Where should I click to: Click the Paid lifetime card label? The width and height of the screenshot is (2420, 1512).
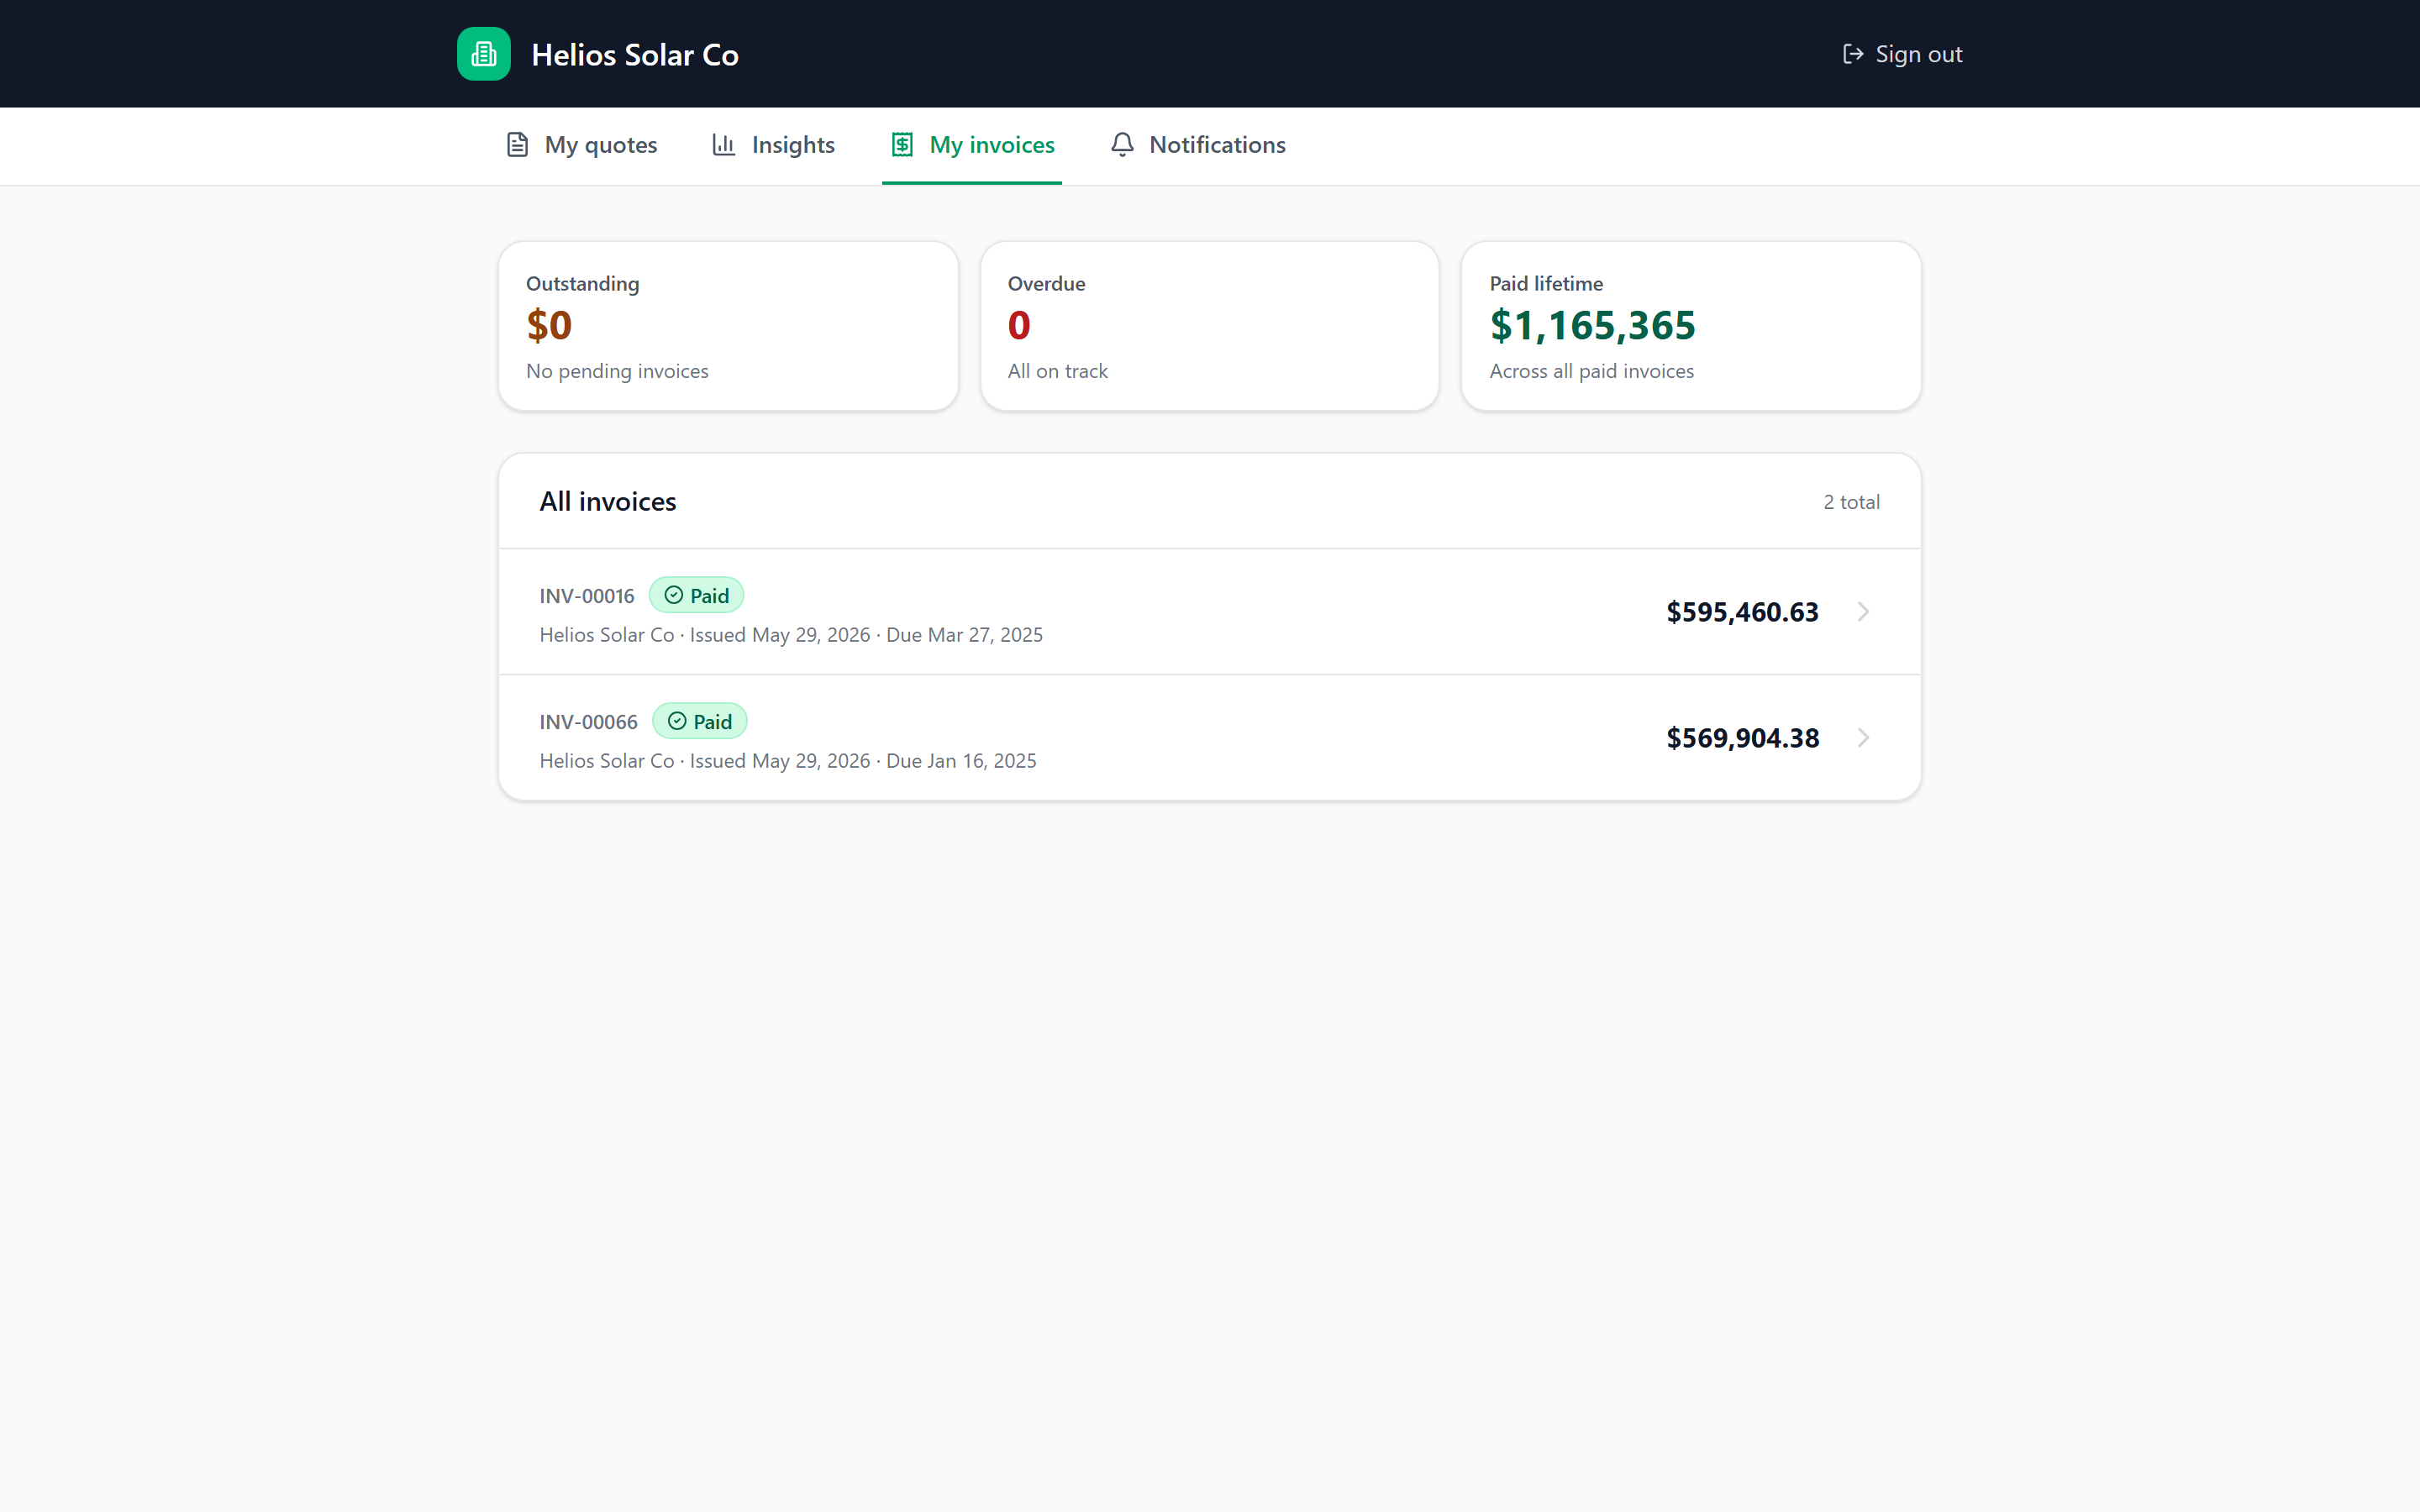coord(1546,284)
